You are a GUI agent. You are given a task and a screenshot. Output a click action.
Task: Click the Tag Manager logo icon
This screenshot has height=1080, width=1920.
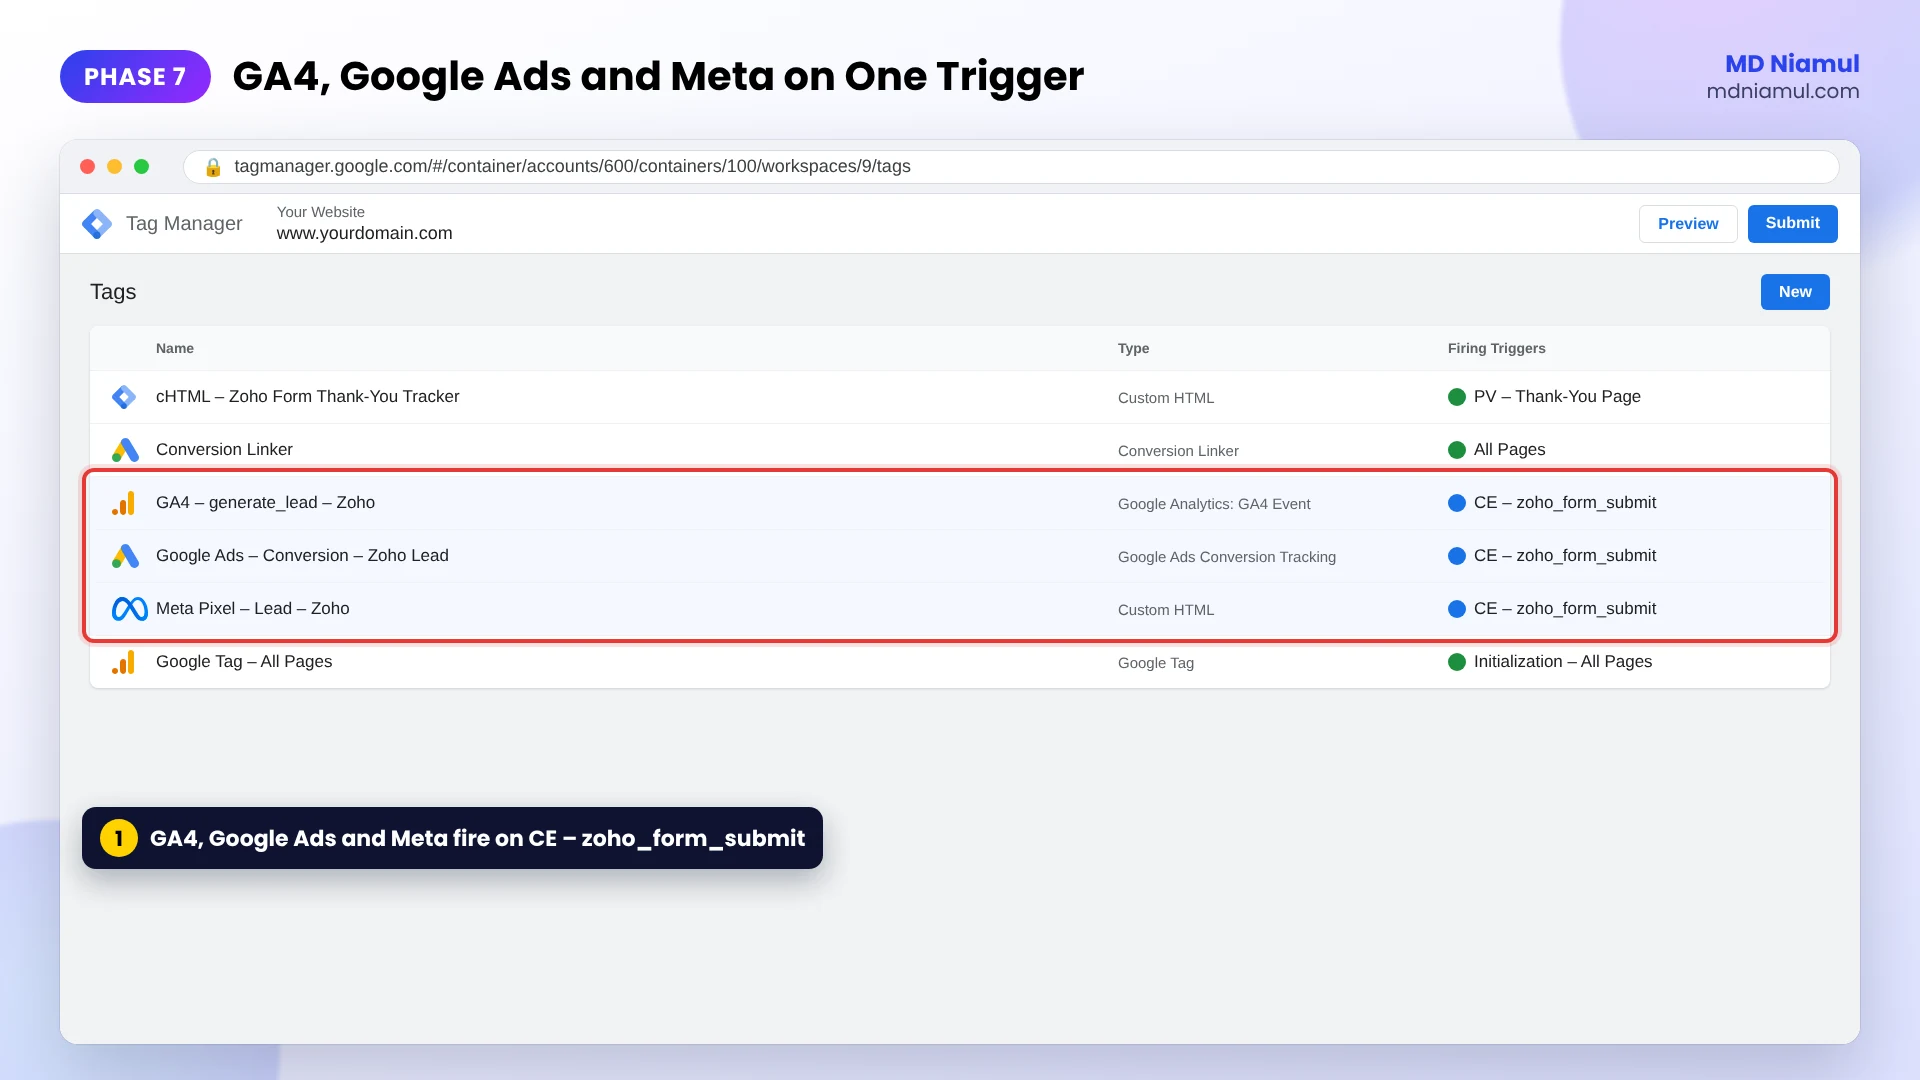[97, 224]
